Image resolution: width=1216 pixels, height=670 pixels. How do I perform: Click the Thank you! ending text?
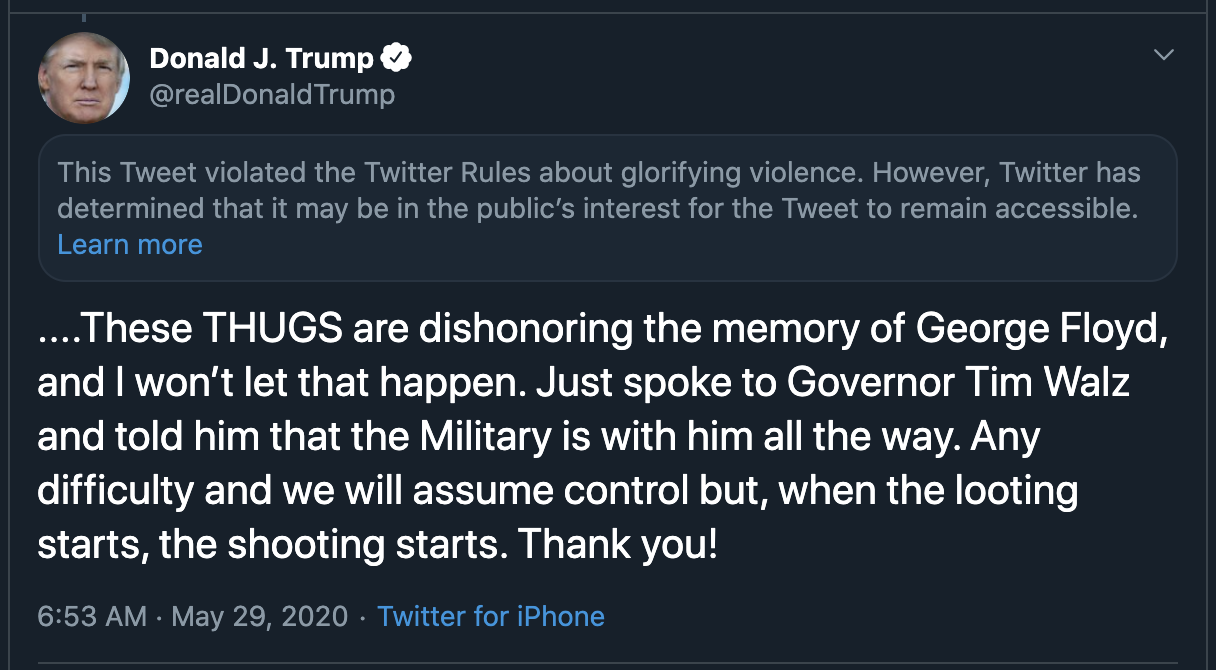coord(617,545)
